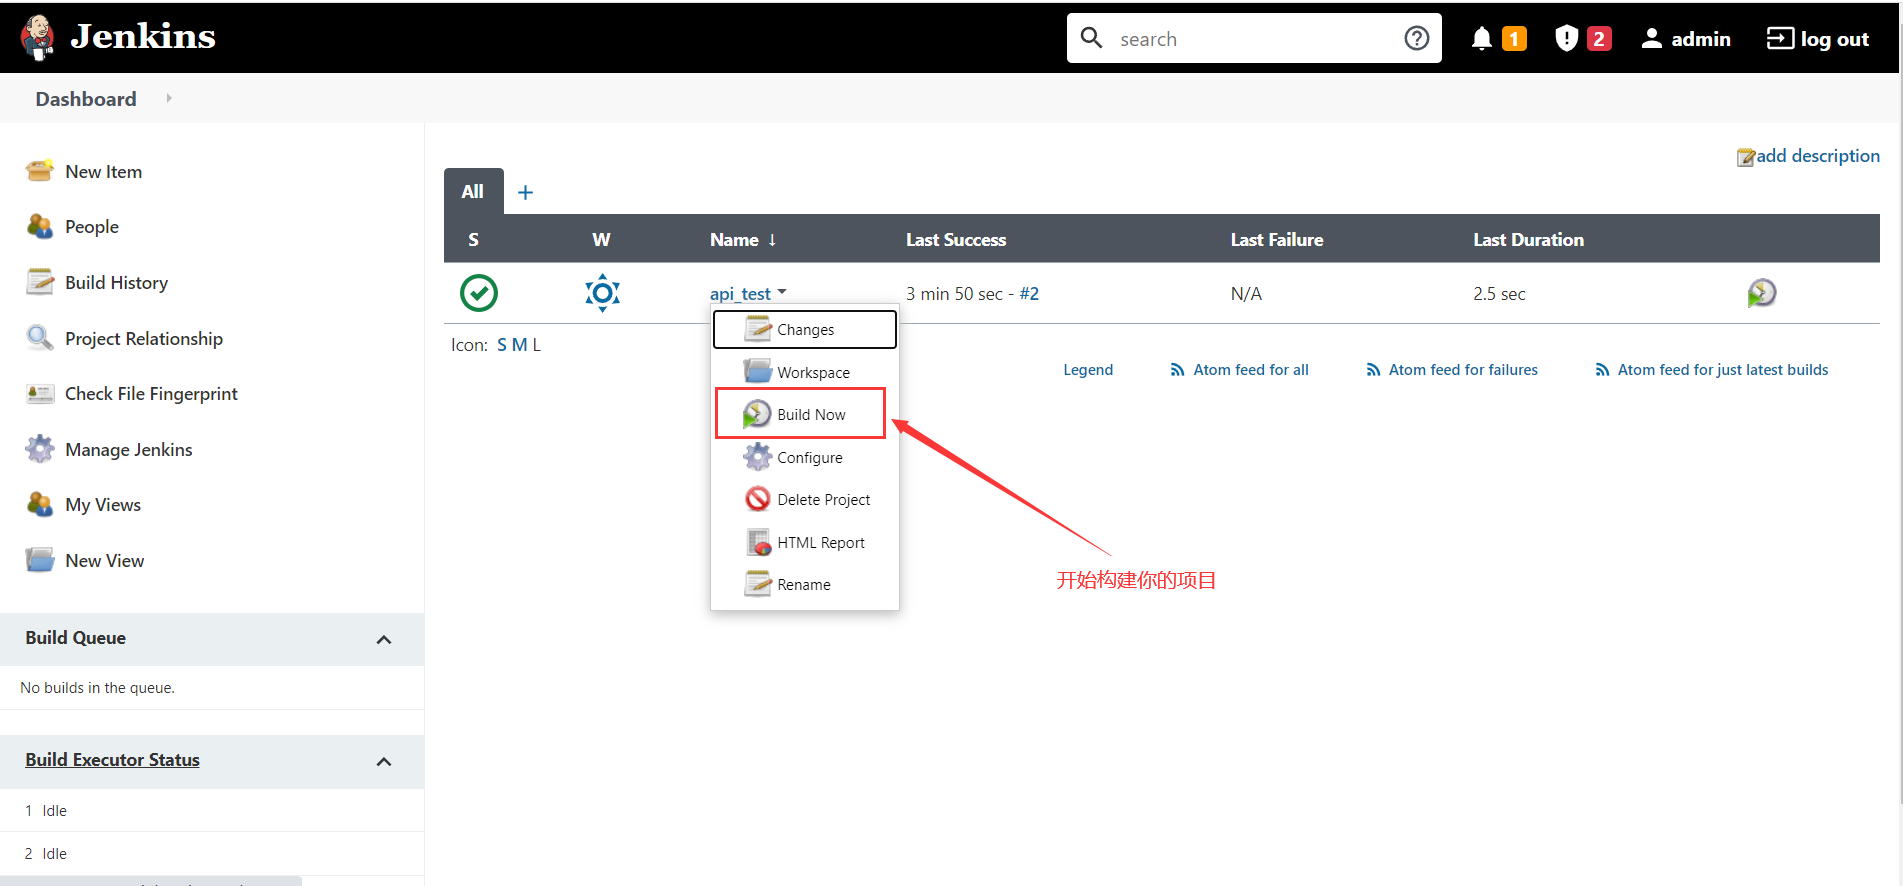The height and width of the screenshot is (886, 1903).
Task: Collapse the Build Executor Status panel
Action: pos(384,761)
